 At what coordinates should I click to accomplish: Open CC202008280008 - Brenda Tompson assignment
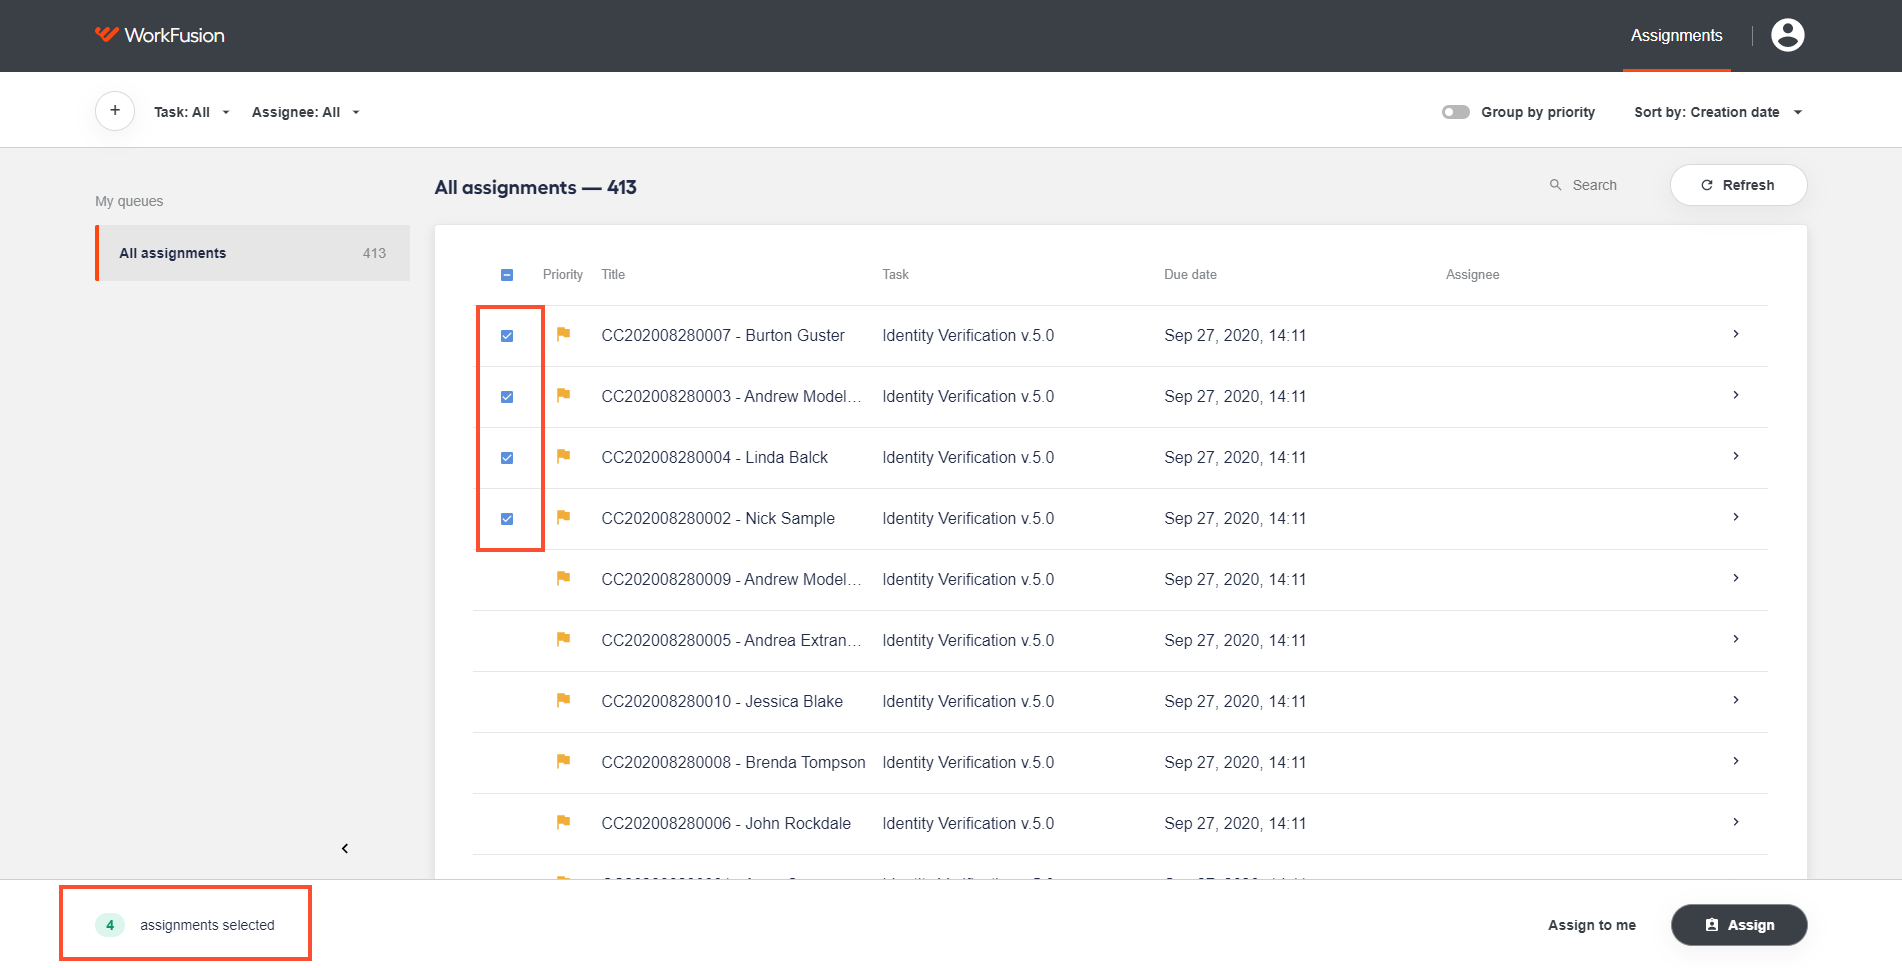[733, 762]
